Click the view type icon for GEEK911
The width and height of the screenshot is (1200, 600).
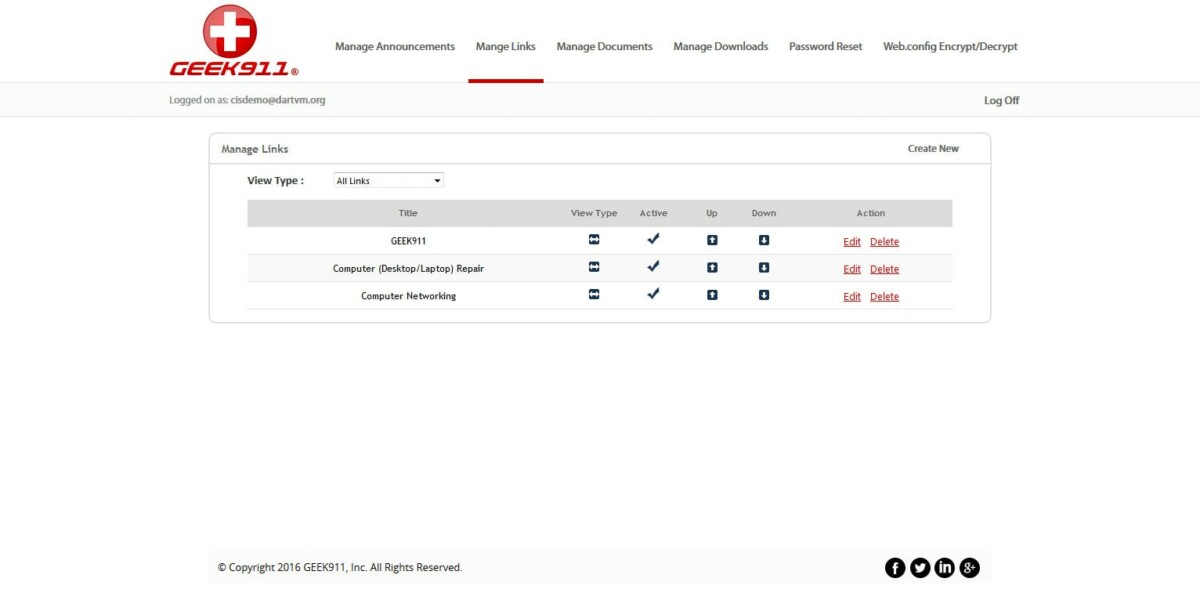pos(594,239)
